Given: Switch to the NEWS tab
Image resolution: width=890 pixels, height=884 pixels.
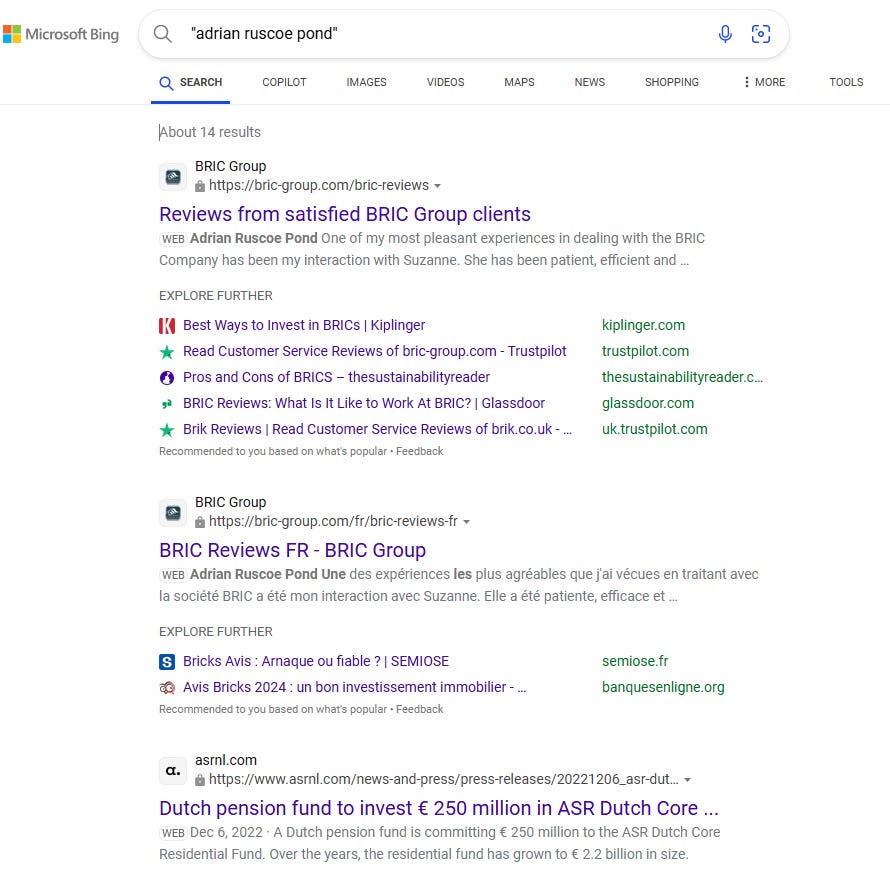Looking at the screenshot, I should [x=590, y=82].
